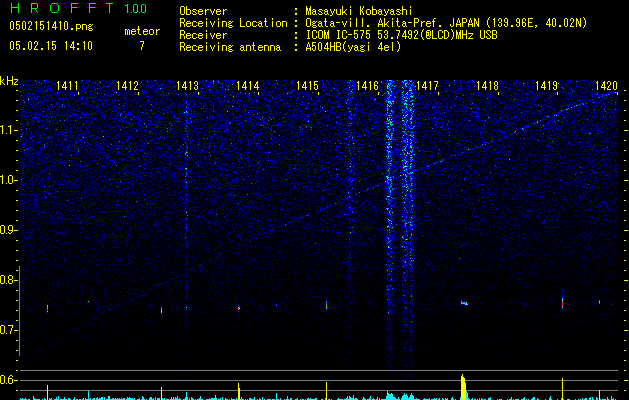This screenshot has width=629, height=400.
Task: Select the ICOM IC-575 receiver description
Action: click(x=401, y=35)
